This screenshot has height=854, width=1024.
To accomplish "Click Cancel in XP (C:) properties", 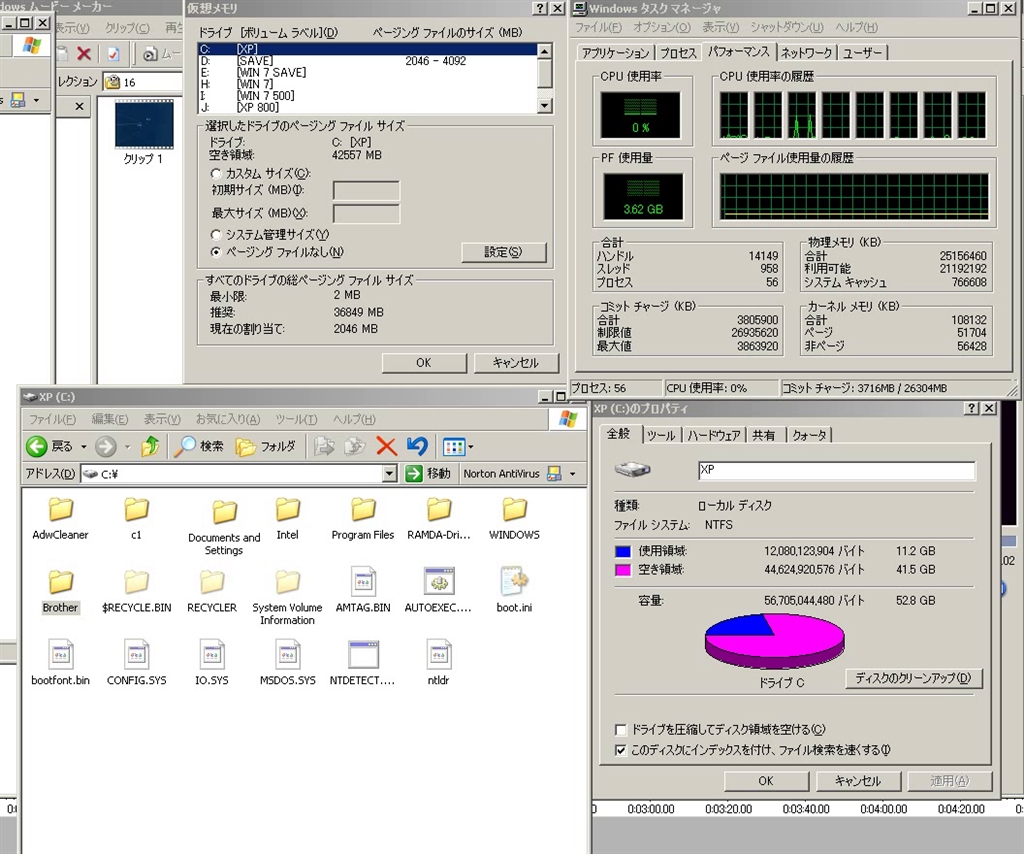I will point(858,781).
